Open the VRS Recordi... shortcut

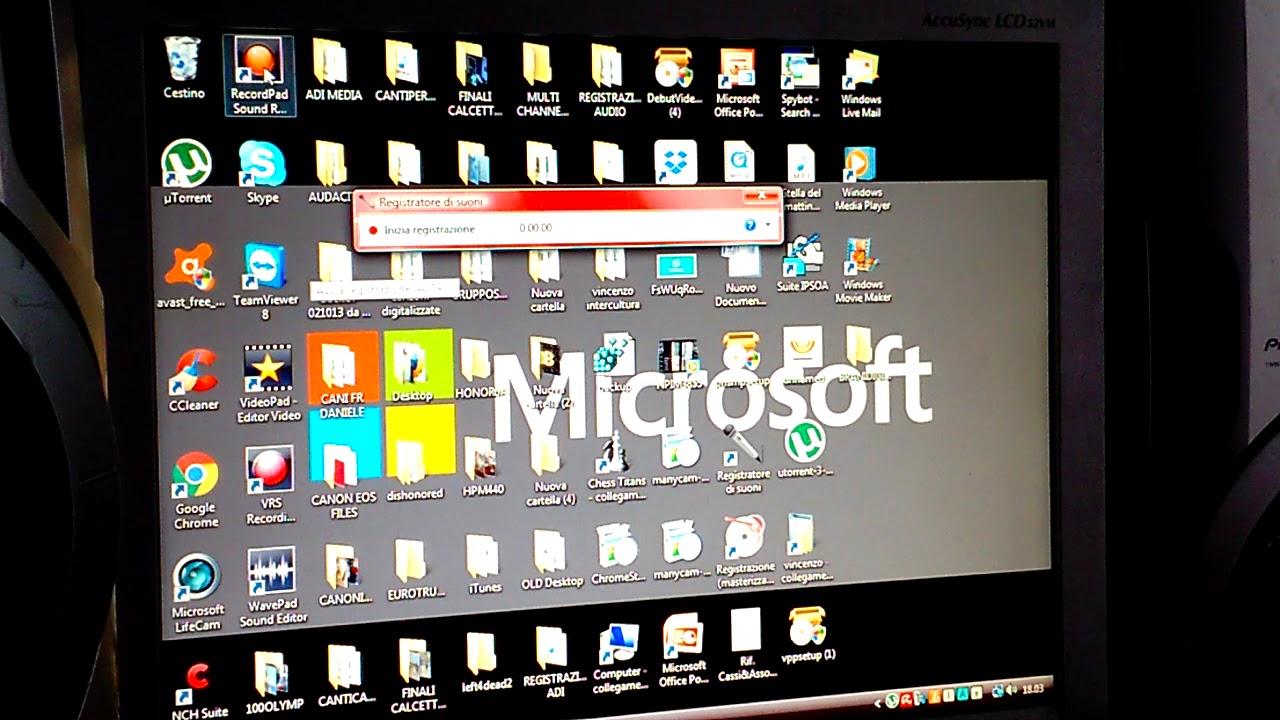(x=270, y=486)
